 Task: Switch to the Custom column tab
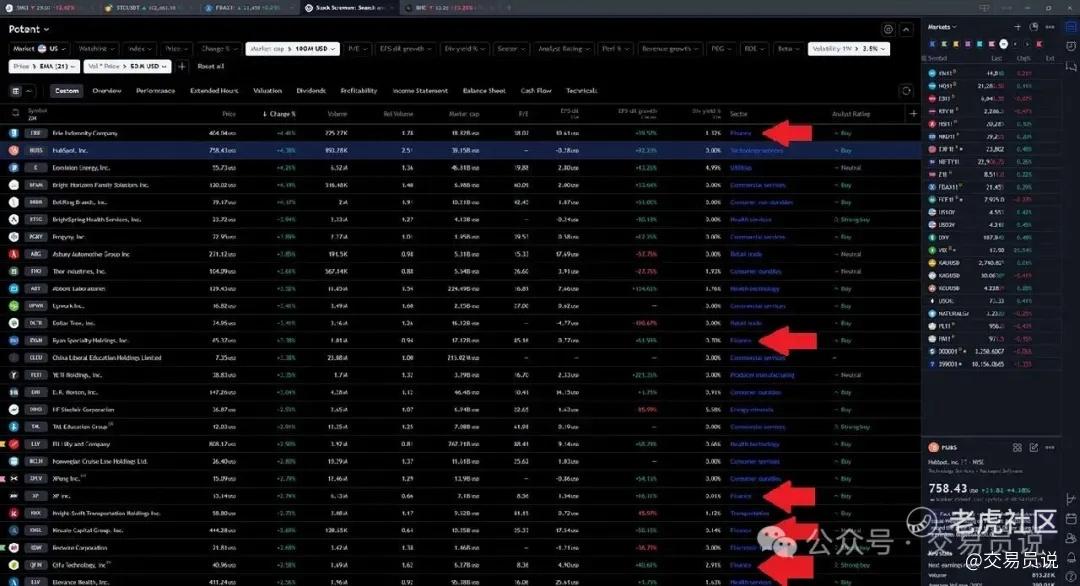click(67, 91)
